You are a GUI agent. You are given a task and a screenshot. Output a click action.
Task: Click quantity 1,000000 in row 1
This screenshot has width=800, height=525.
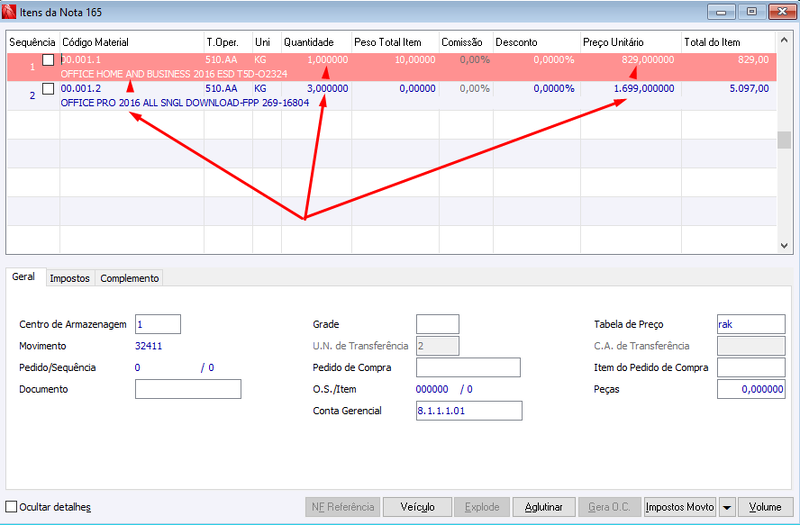pyautogui.click(x=328, y=60)
